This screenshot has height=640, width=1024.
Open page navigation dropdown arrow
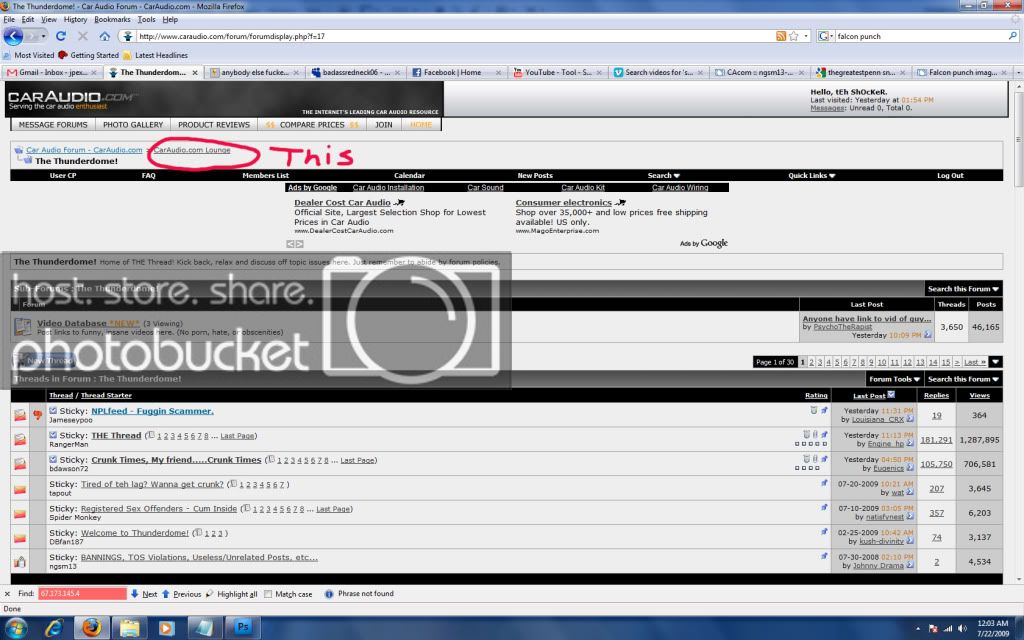(x=995, y=362)
